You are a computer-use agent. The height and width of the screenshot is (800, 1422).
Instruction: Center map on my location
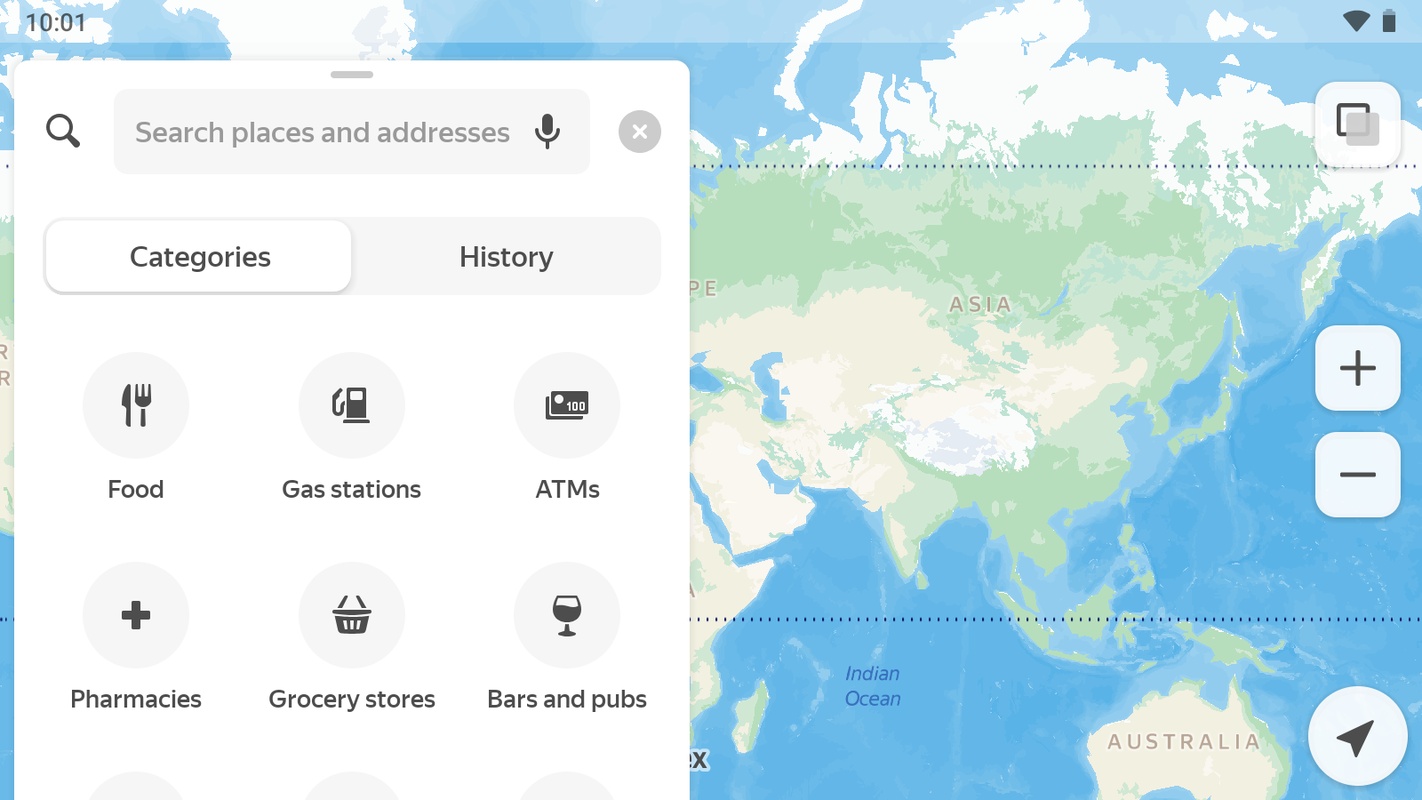coord(1357,738)
